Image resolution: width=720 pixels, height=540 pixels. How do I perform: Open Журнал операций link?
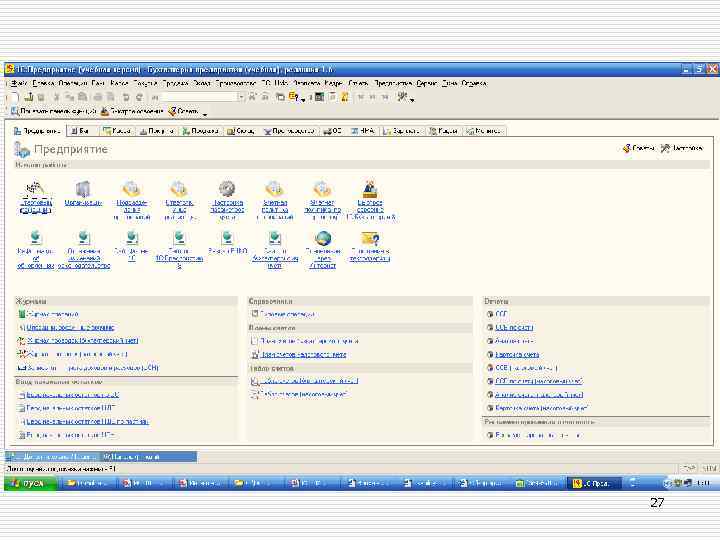pyautogui.click(x=52, y=314)
